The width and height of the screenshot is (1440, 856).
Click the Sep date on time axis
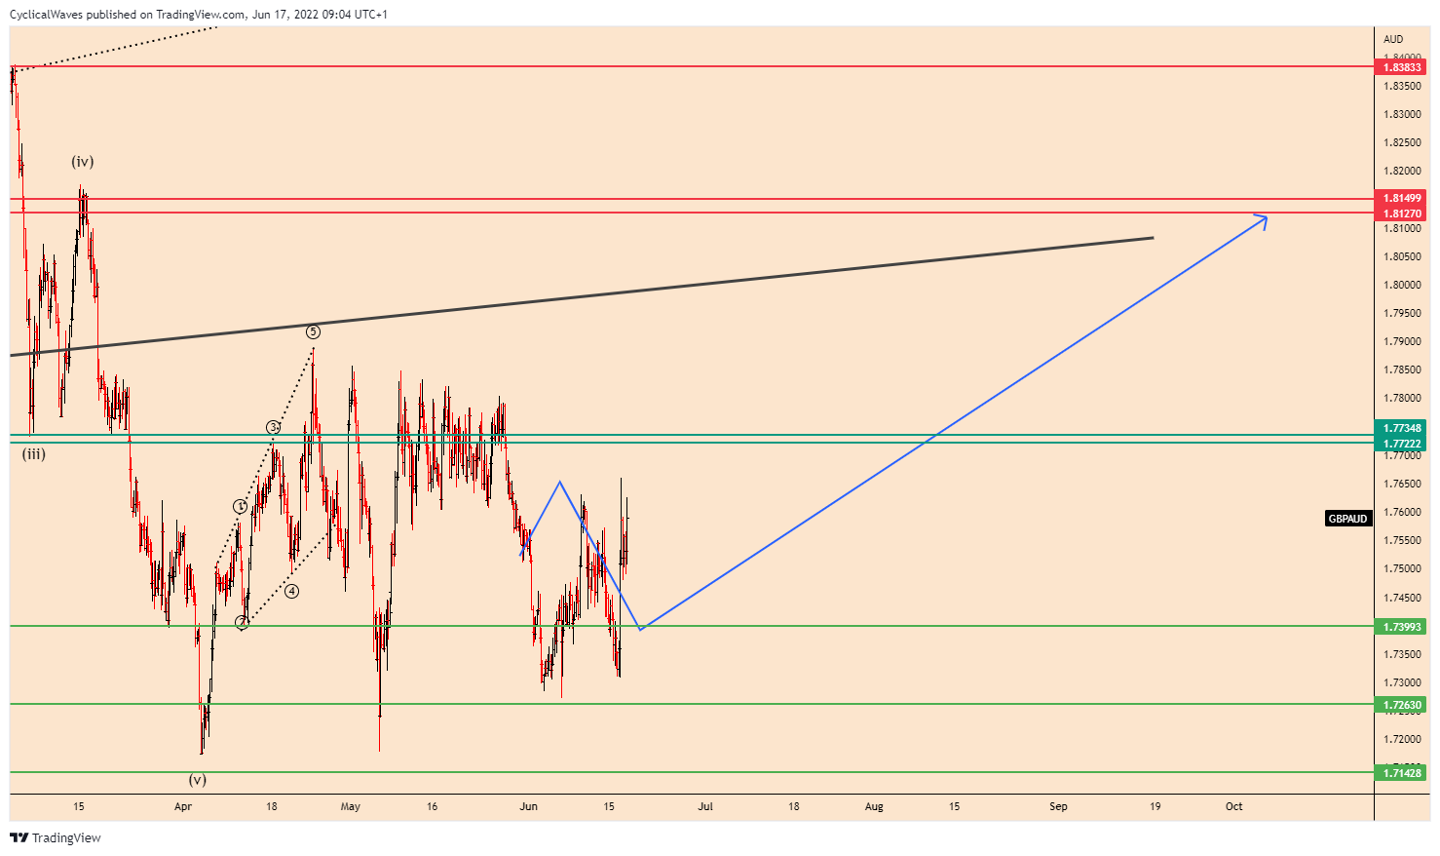(x=1058, y=806)
